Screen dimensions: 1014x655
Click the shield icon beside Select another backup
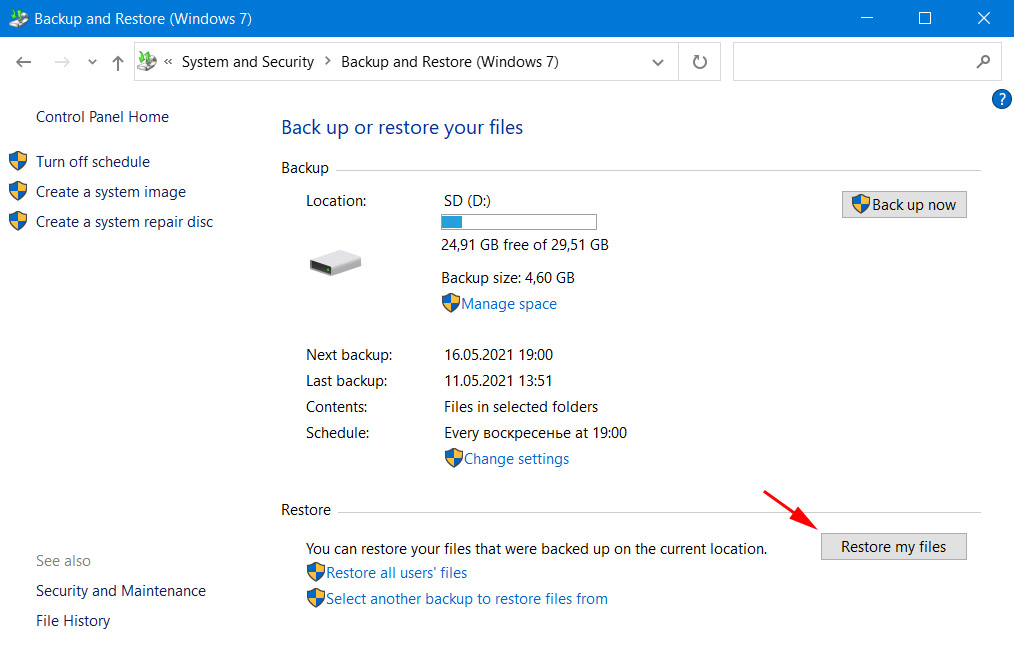[x=316, y=597]
